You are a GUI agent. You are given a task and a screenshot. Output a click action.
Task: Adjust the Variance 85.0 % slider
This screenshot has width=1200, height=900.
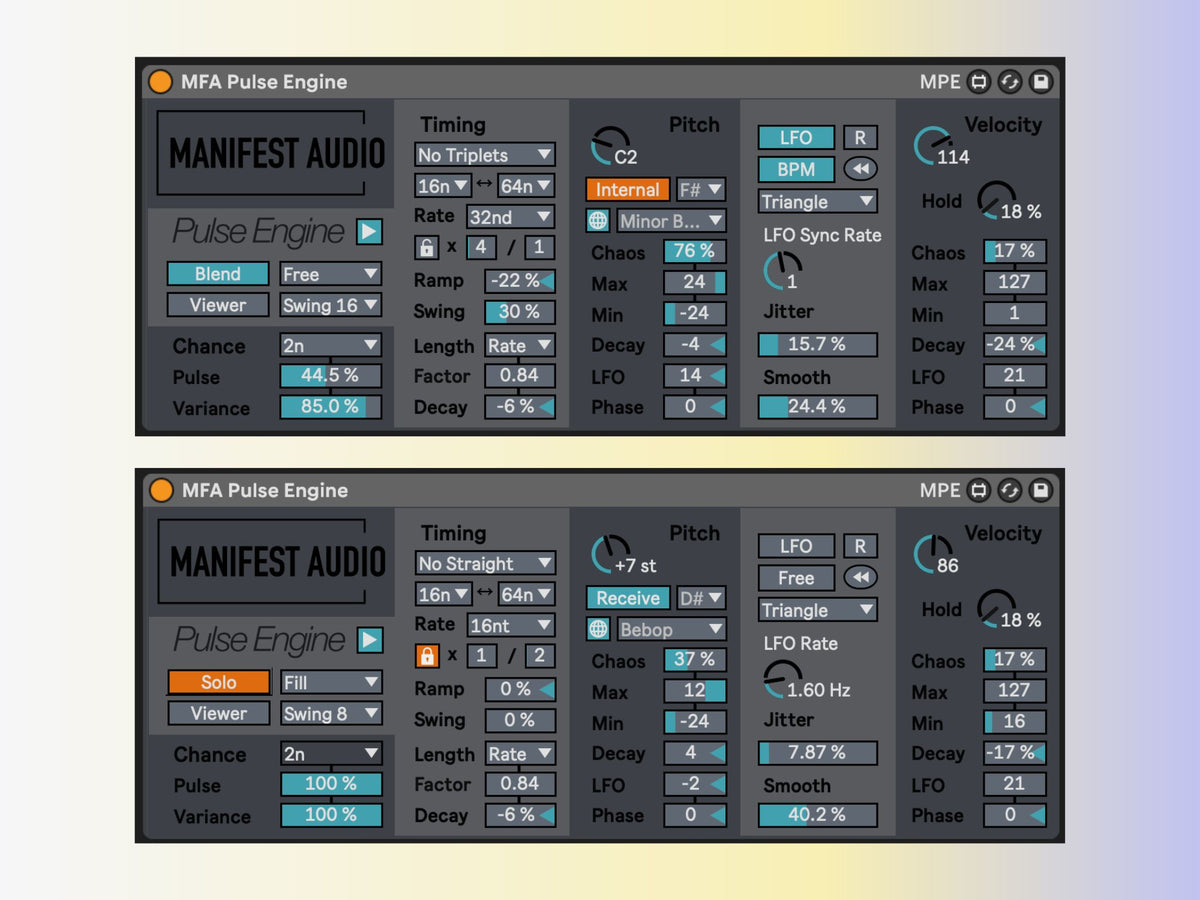coord(331,407)
